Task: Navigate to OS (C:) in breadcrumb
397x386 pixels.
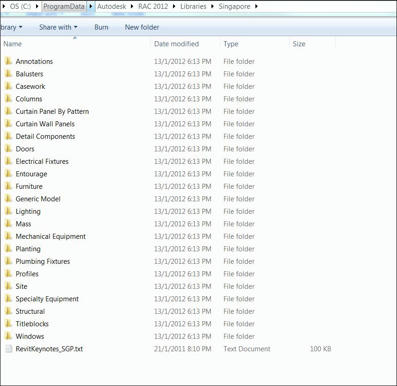Action: 20,6
